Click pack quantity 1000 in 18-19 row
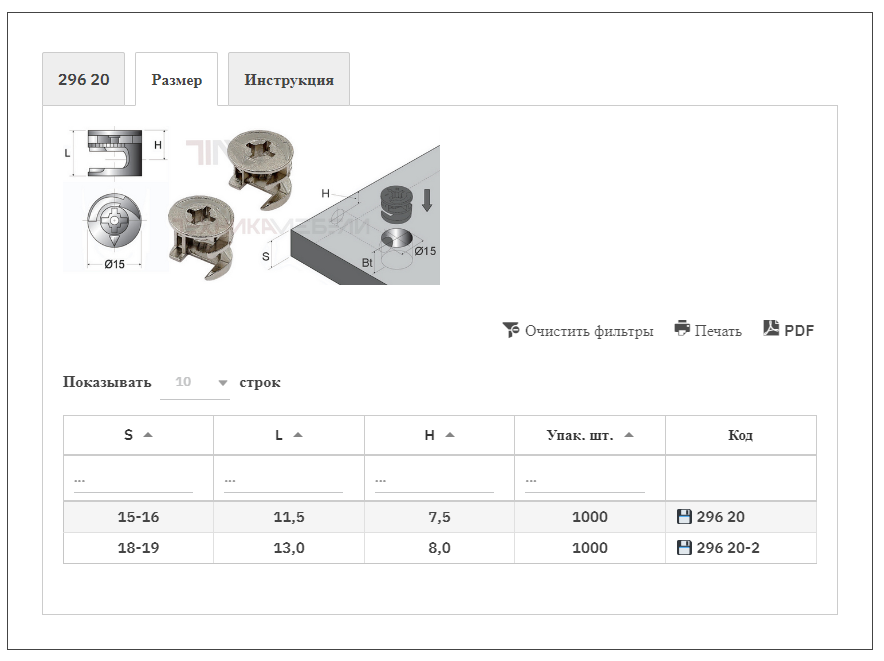This screenshot has width=884, height=661. [590, 548]
